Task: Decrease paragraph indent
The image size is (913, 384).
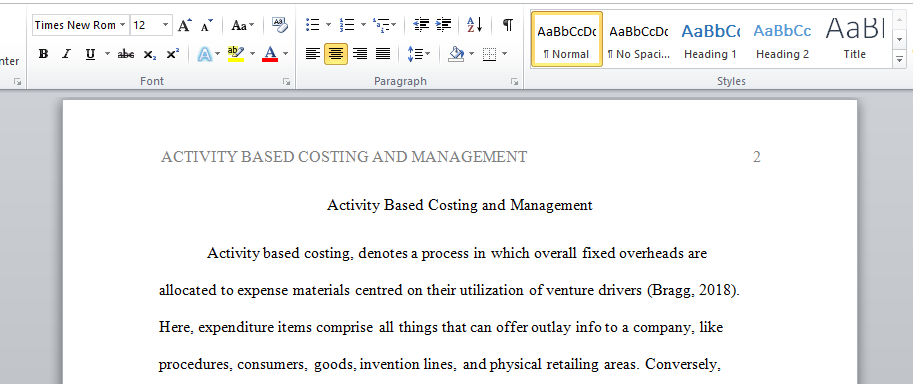Action: tap(420, 25)
